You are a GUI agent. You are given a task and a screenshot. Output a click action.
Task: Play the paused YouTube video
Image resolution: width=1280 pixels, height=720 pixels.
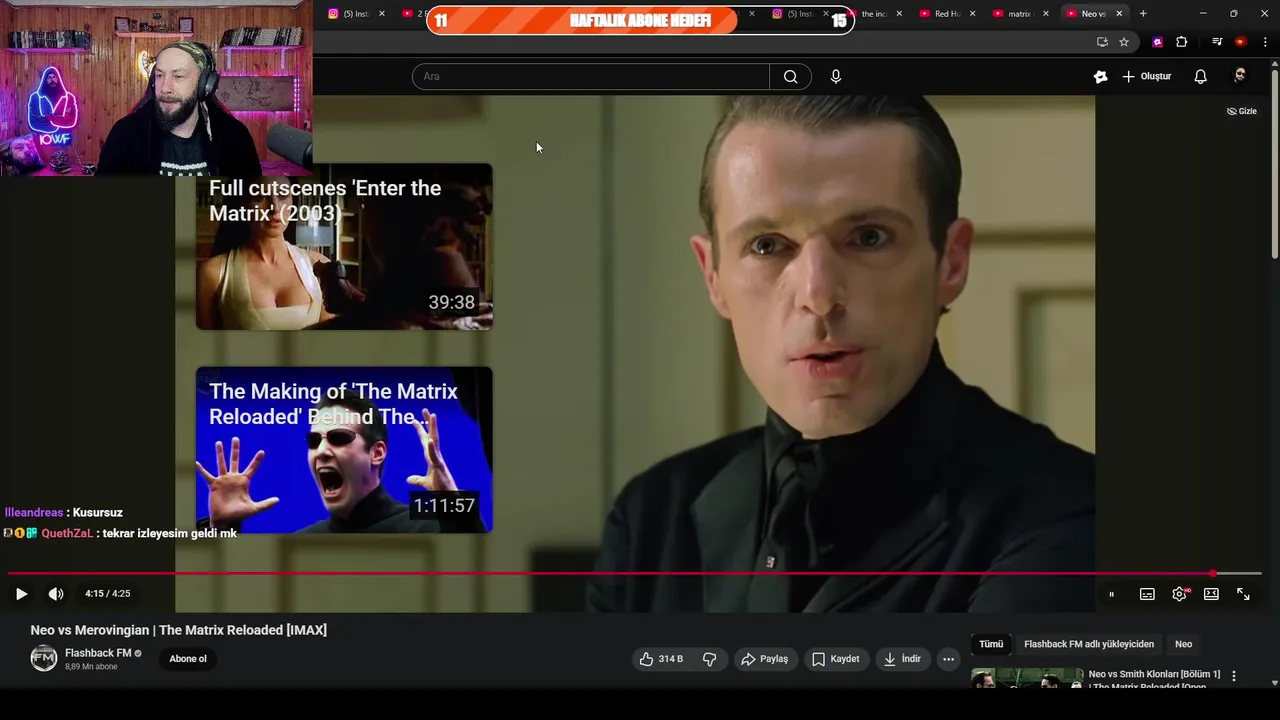(21, 594)
